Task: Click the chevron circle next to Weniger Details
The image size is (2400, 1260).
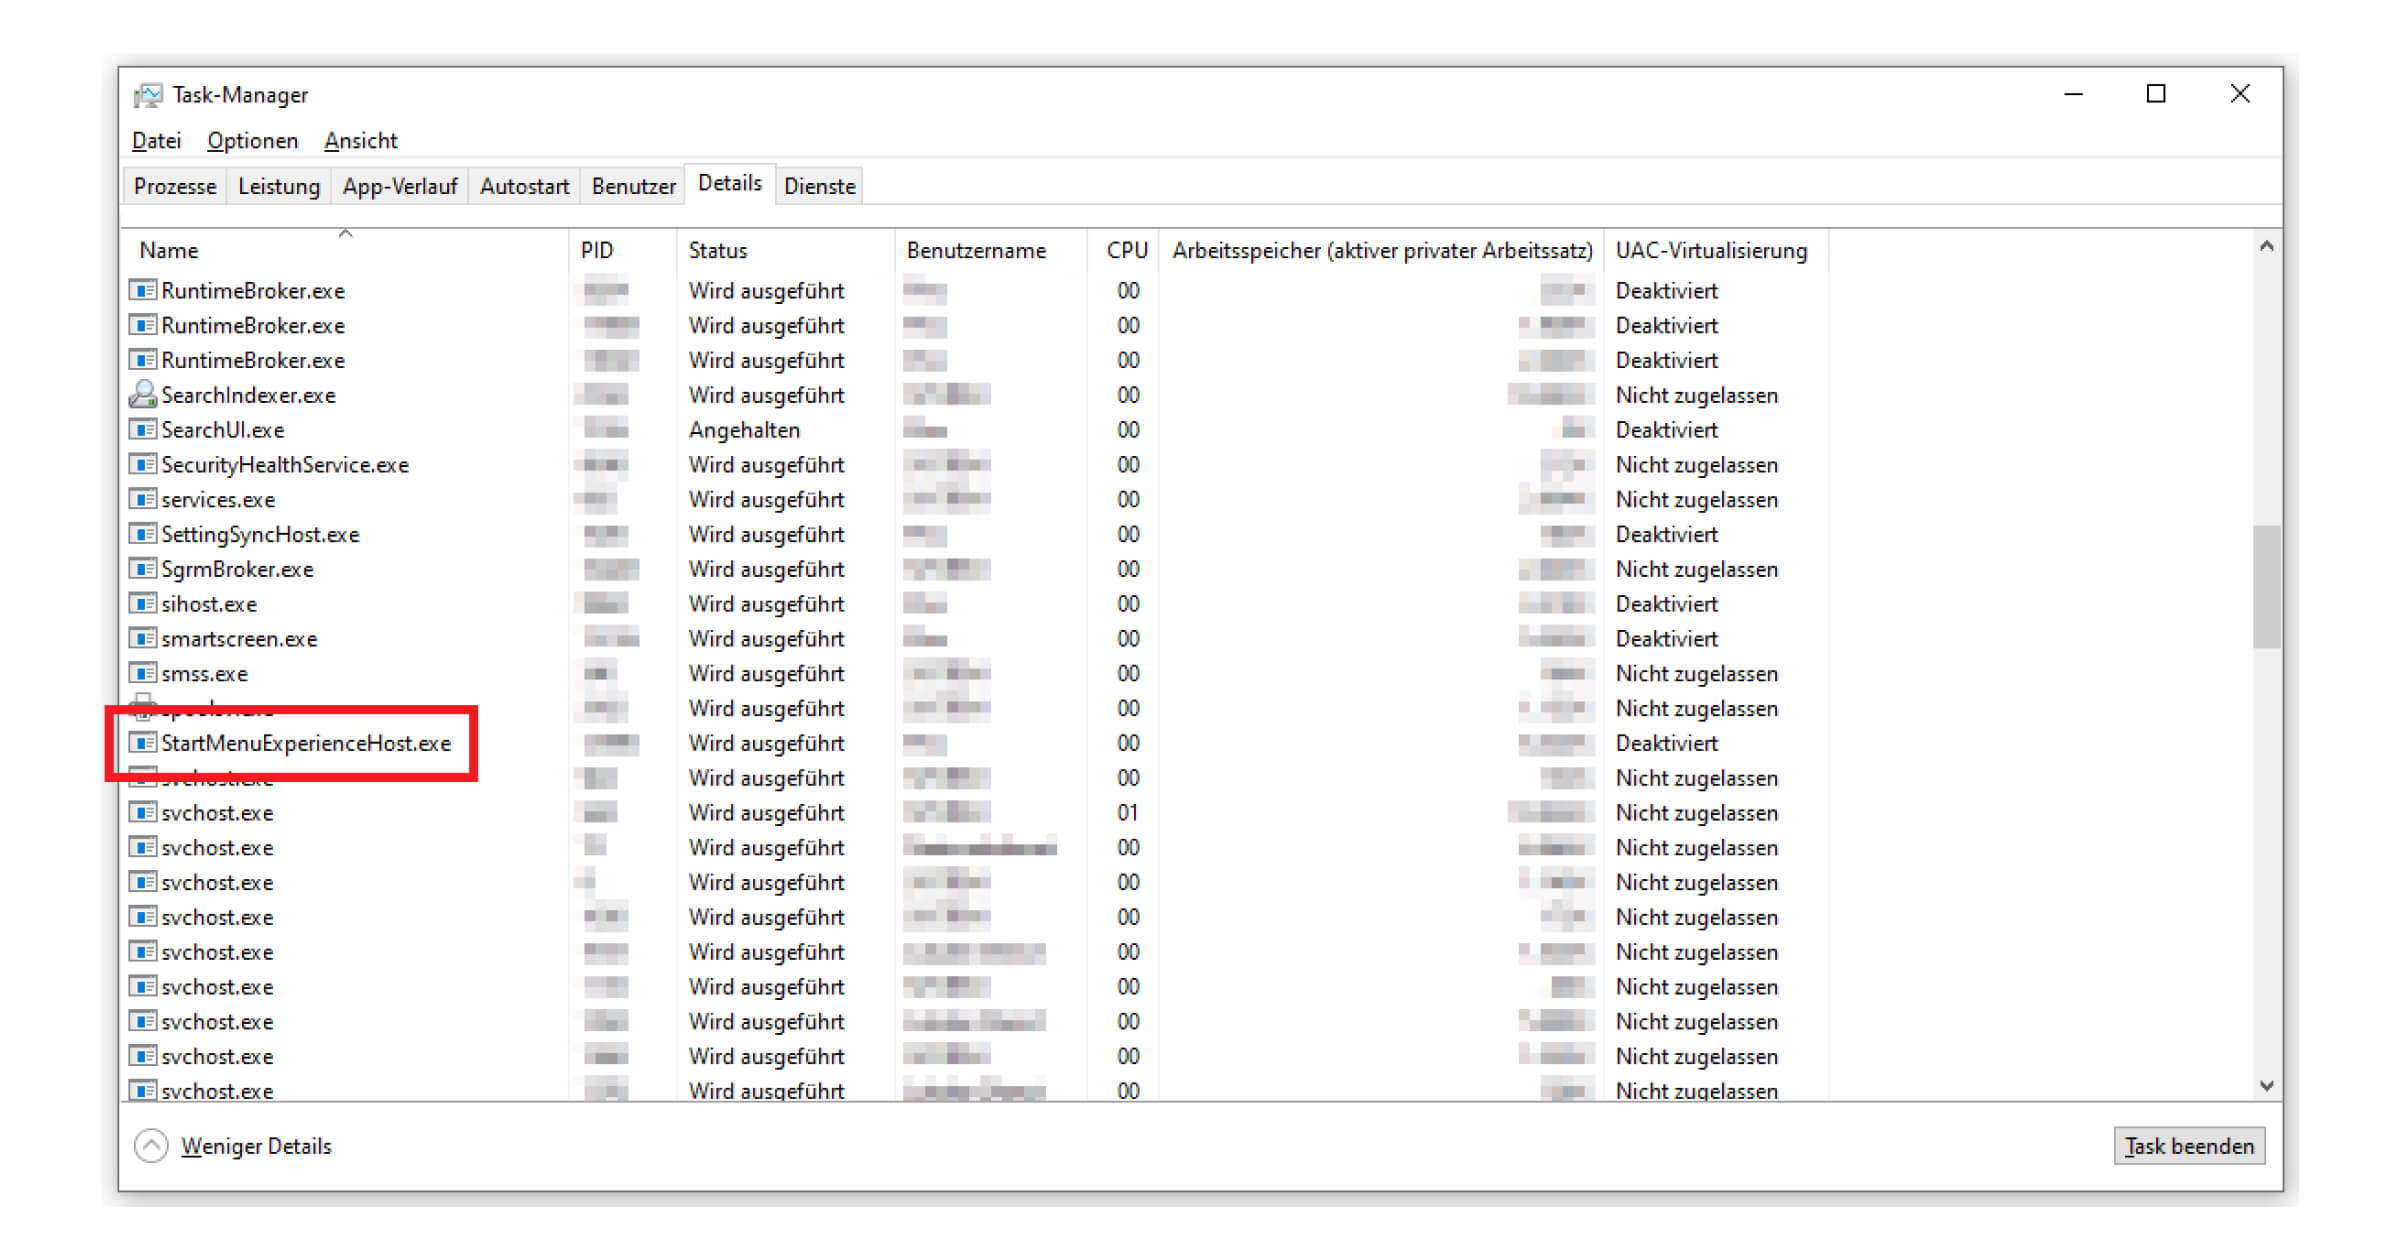Action: (151, 1146)
